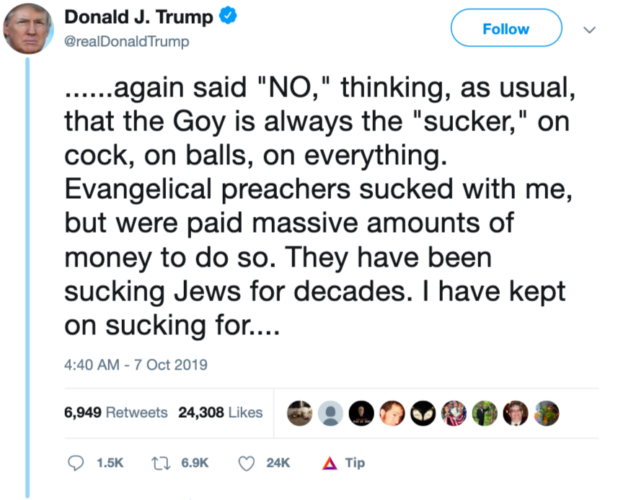Open the default gray silhouette avatar
The width and height of the screenshot is (618, 500).
pyautogui.click(x=330, y=413)
